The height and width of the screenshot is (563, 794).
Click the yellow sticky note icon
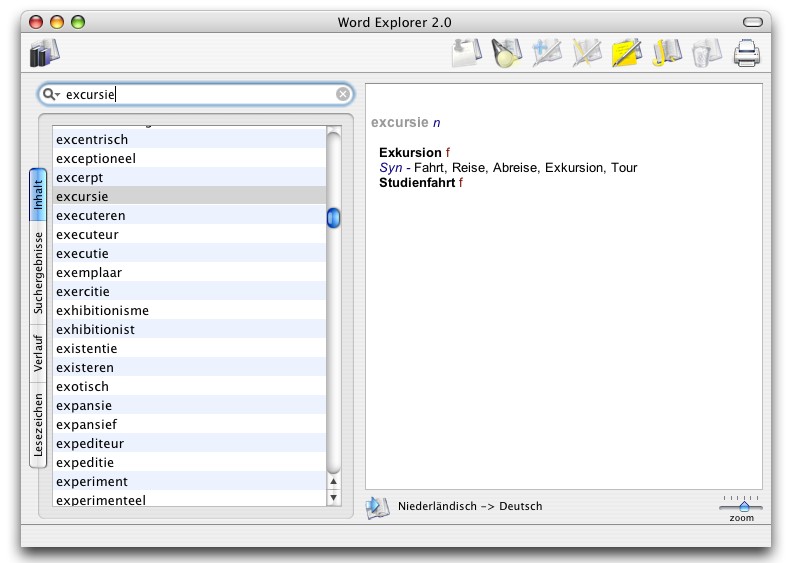[x=627, y=53]
